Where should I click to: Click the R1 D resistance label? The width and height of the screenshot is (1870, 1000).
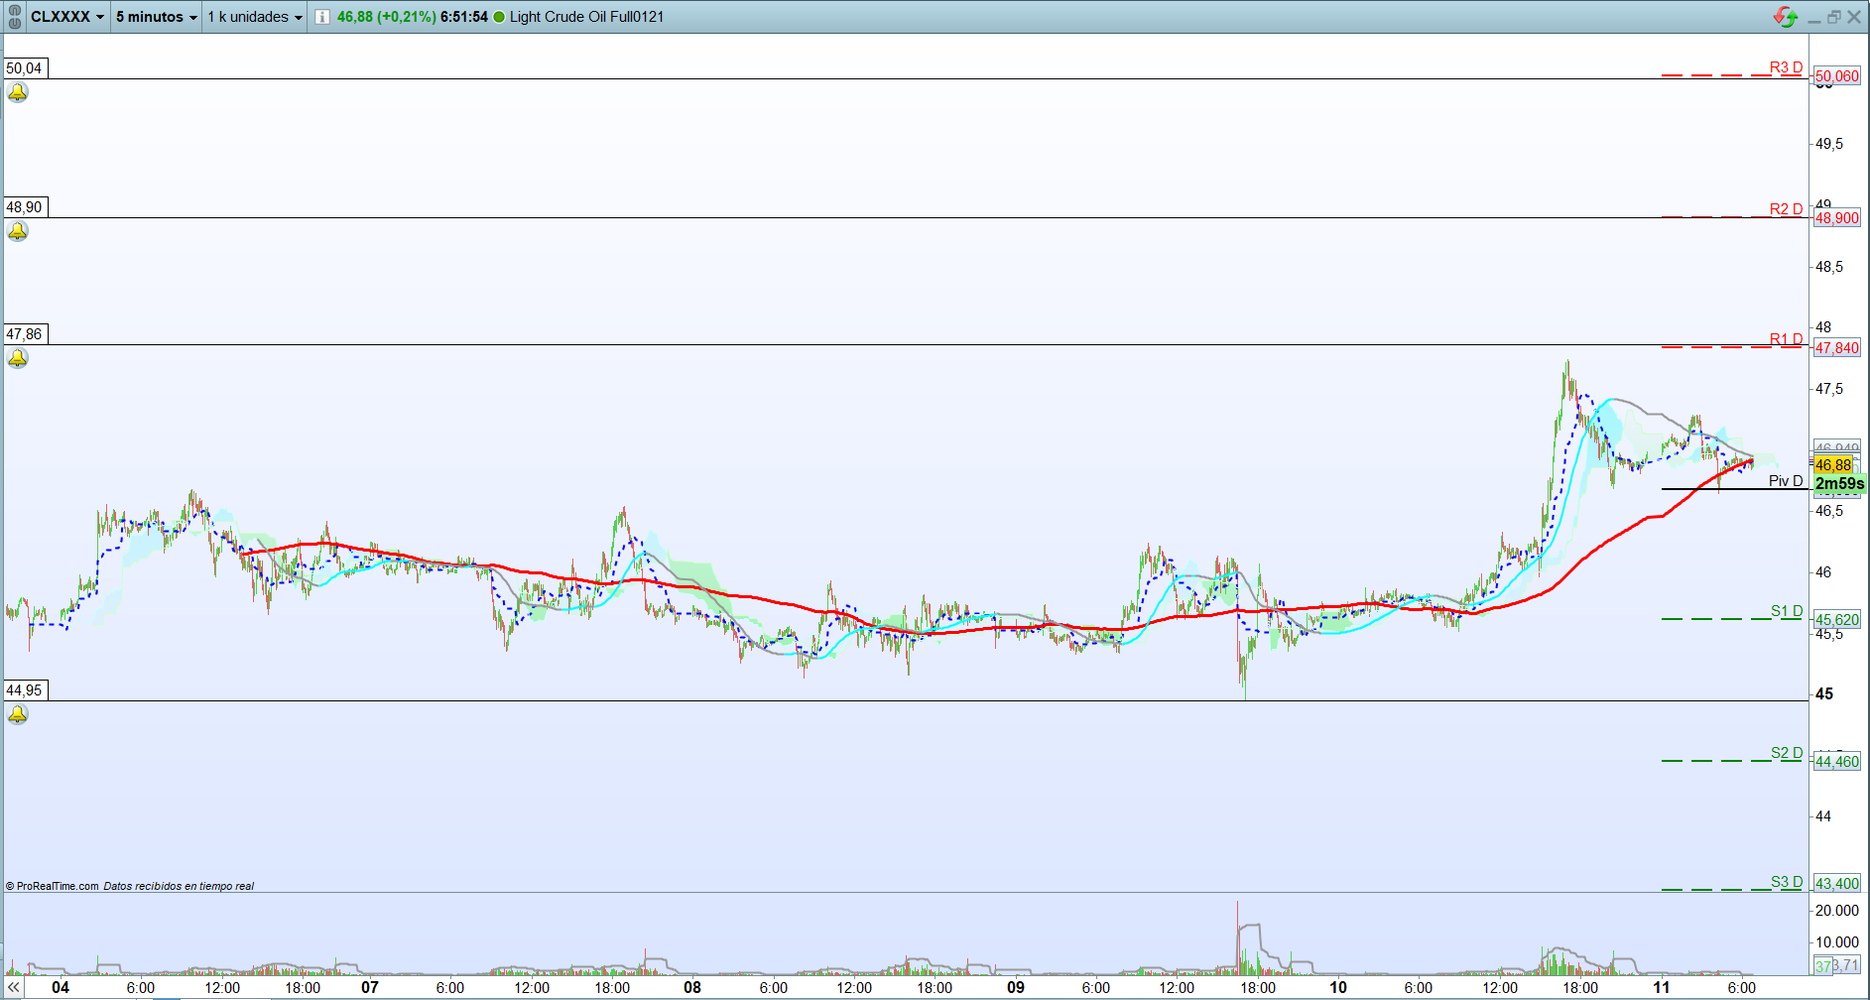pyautogui.click(x=1785, y=339)
